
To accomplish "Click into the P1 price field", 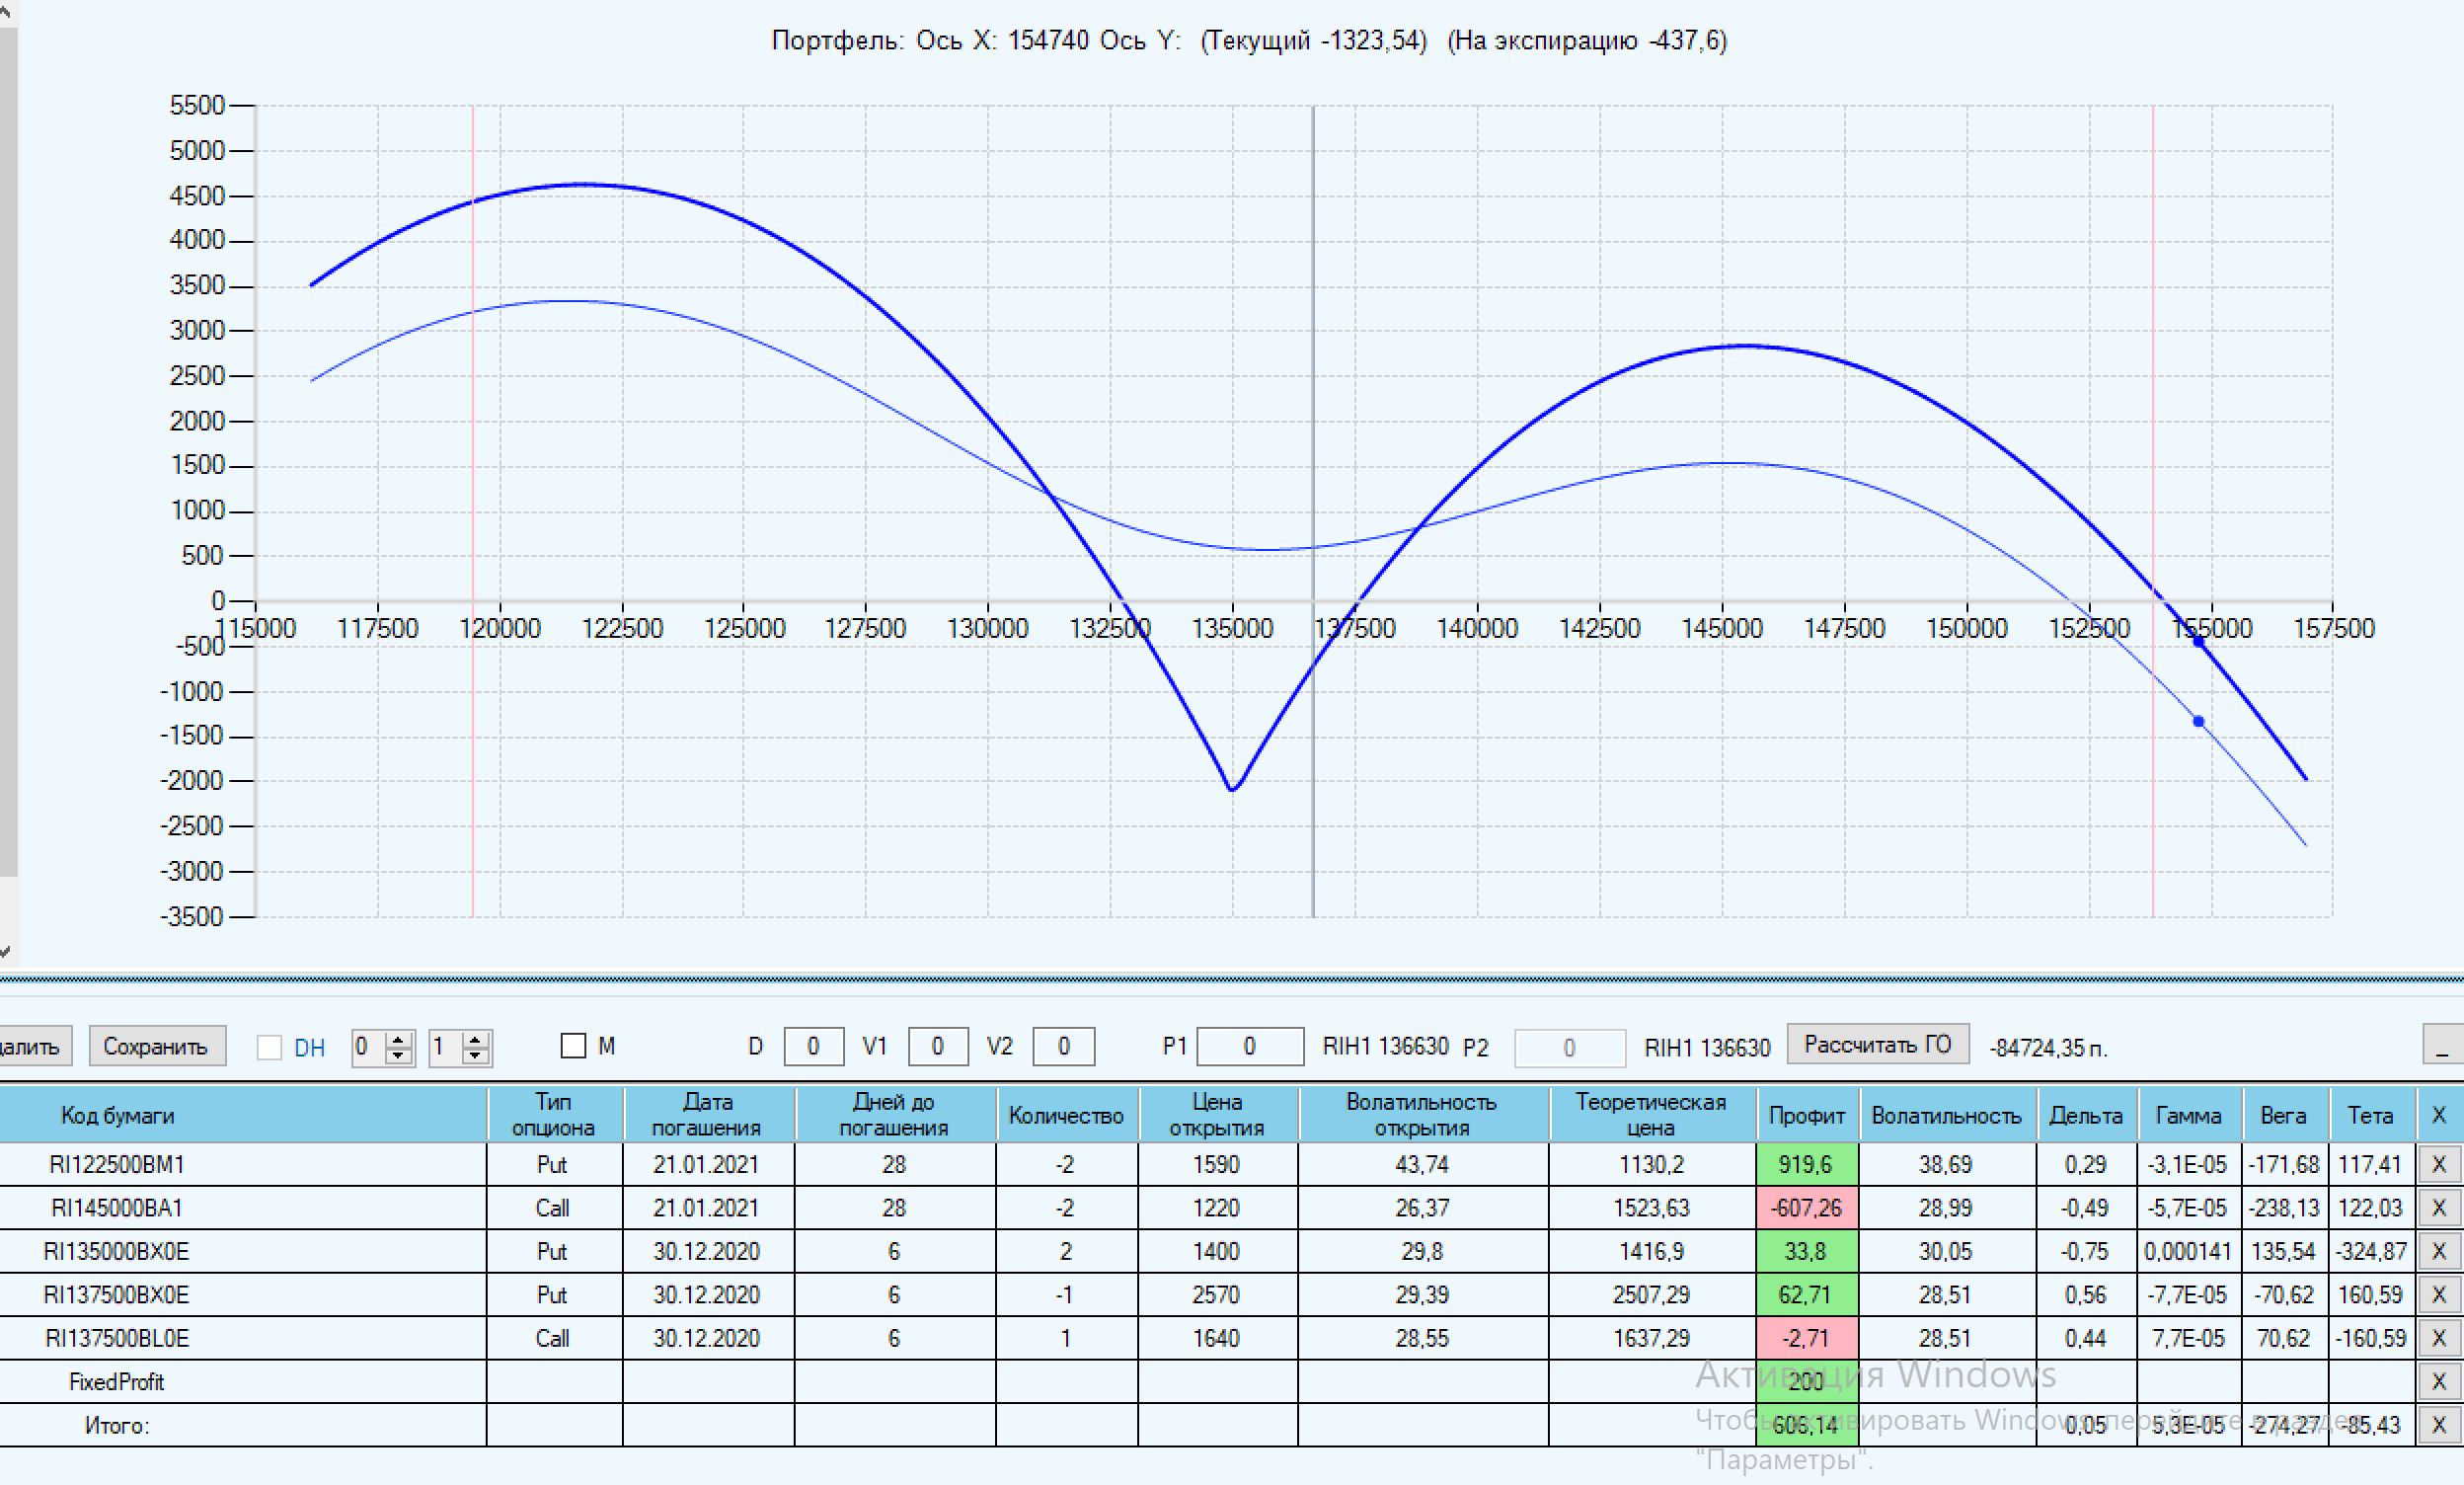I will [x=1249, y=1046].
